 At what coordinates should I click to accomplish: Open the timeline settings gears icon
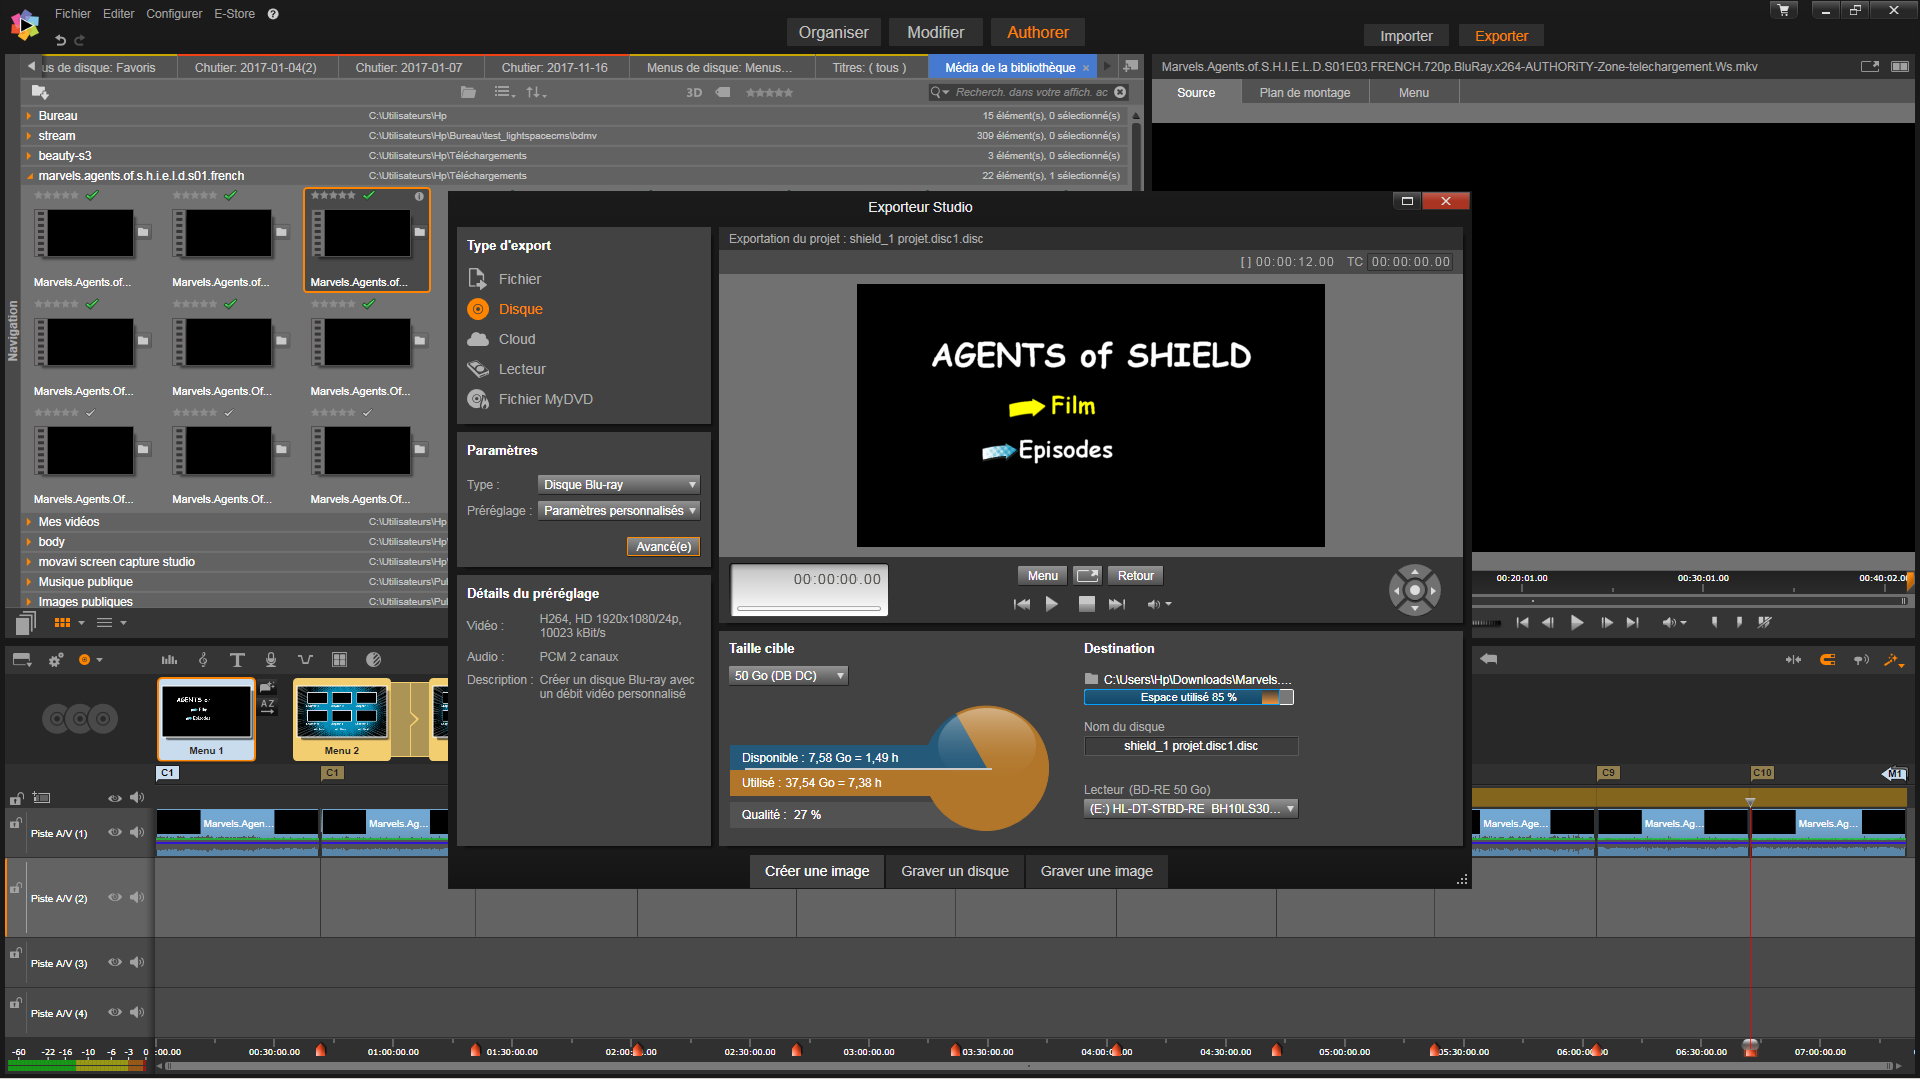(x=56, y=660)
